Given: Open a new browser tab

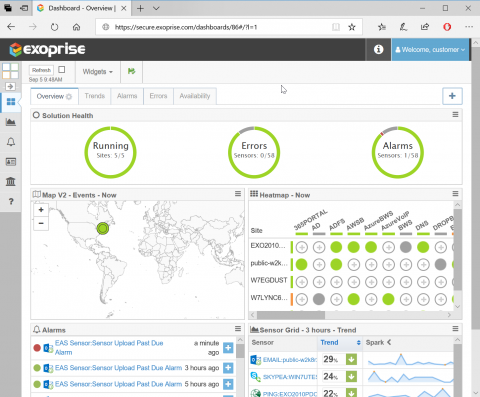Looking at the screenshot, I should pyautogui.click(x=140, y=8).
